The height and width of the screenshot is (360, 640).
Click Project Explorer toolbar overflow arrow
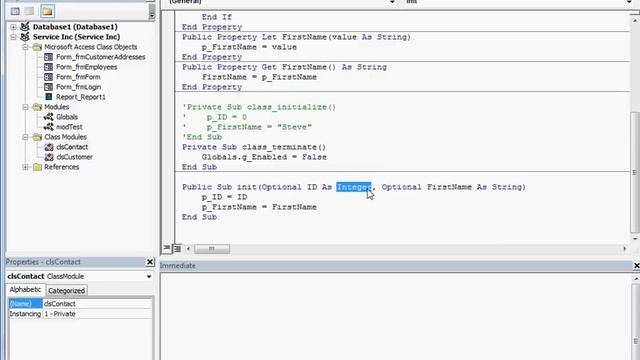click(152, 12)
